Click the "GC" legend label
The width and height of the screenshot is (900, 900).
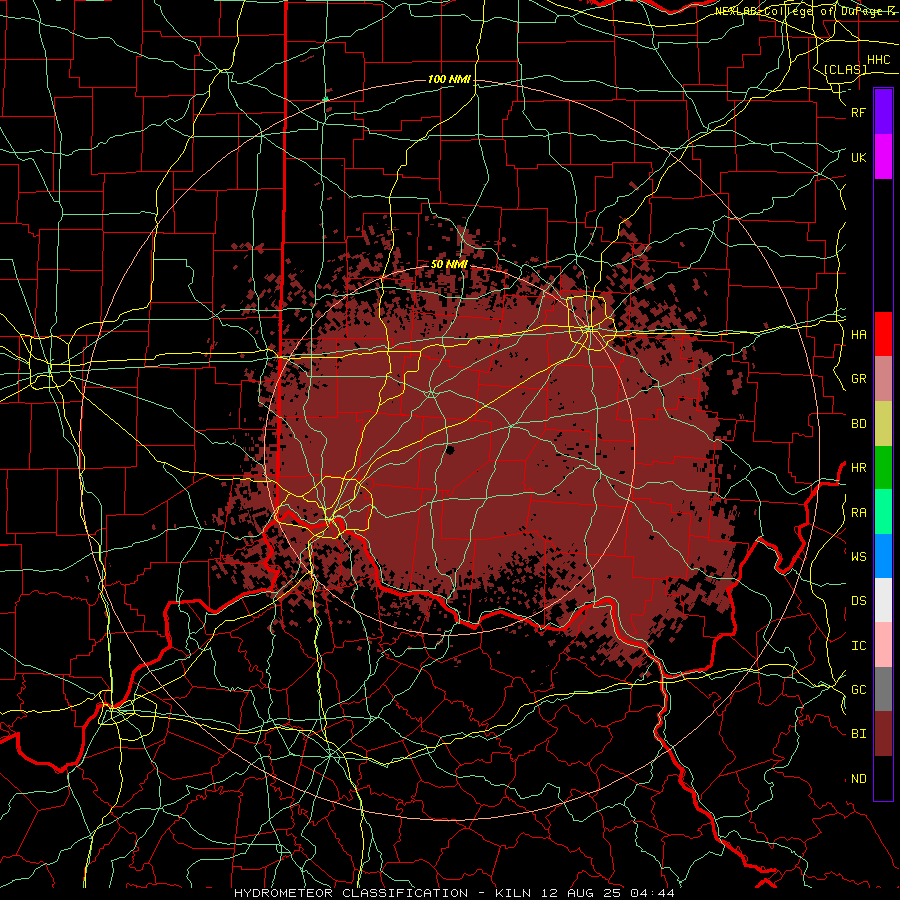(858, 689)
